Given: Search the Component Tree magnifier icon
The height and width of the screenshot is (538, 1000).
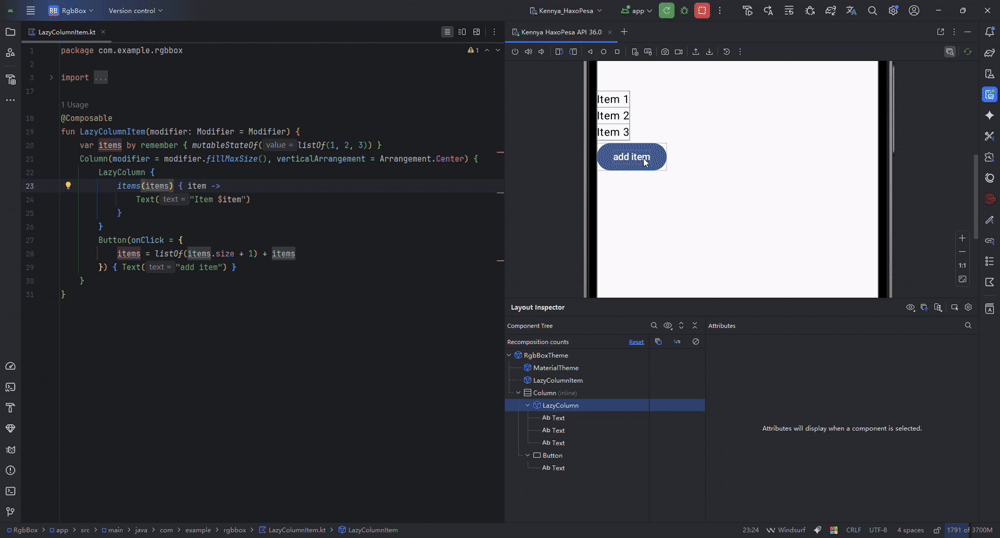Looking at the screenshot, I should [x=654, y=326].
